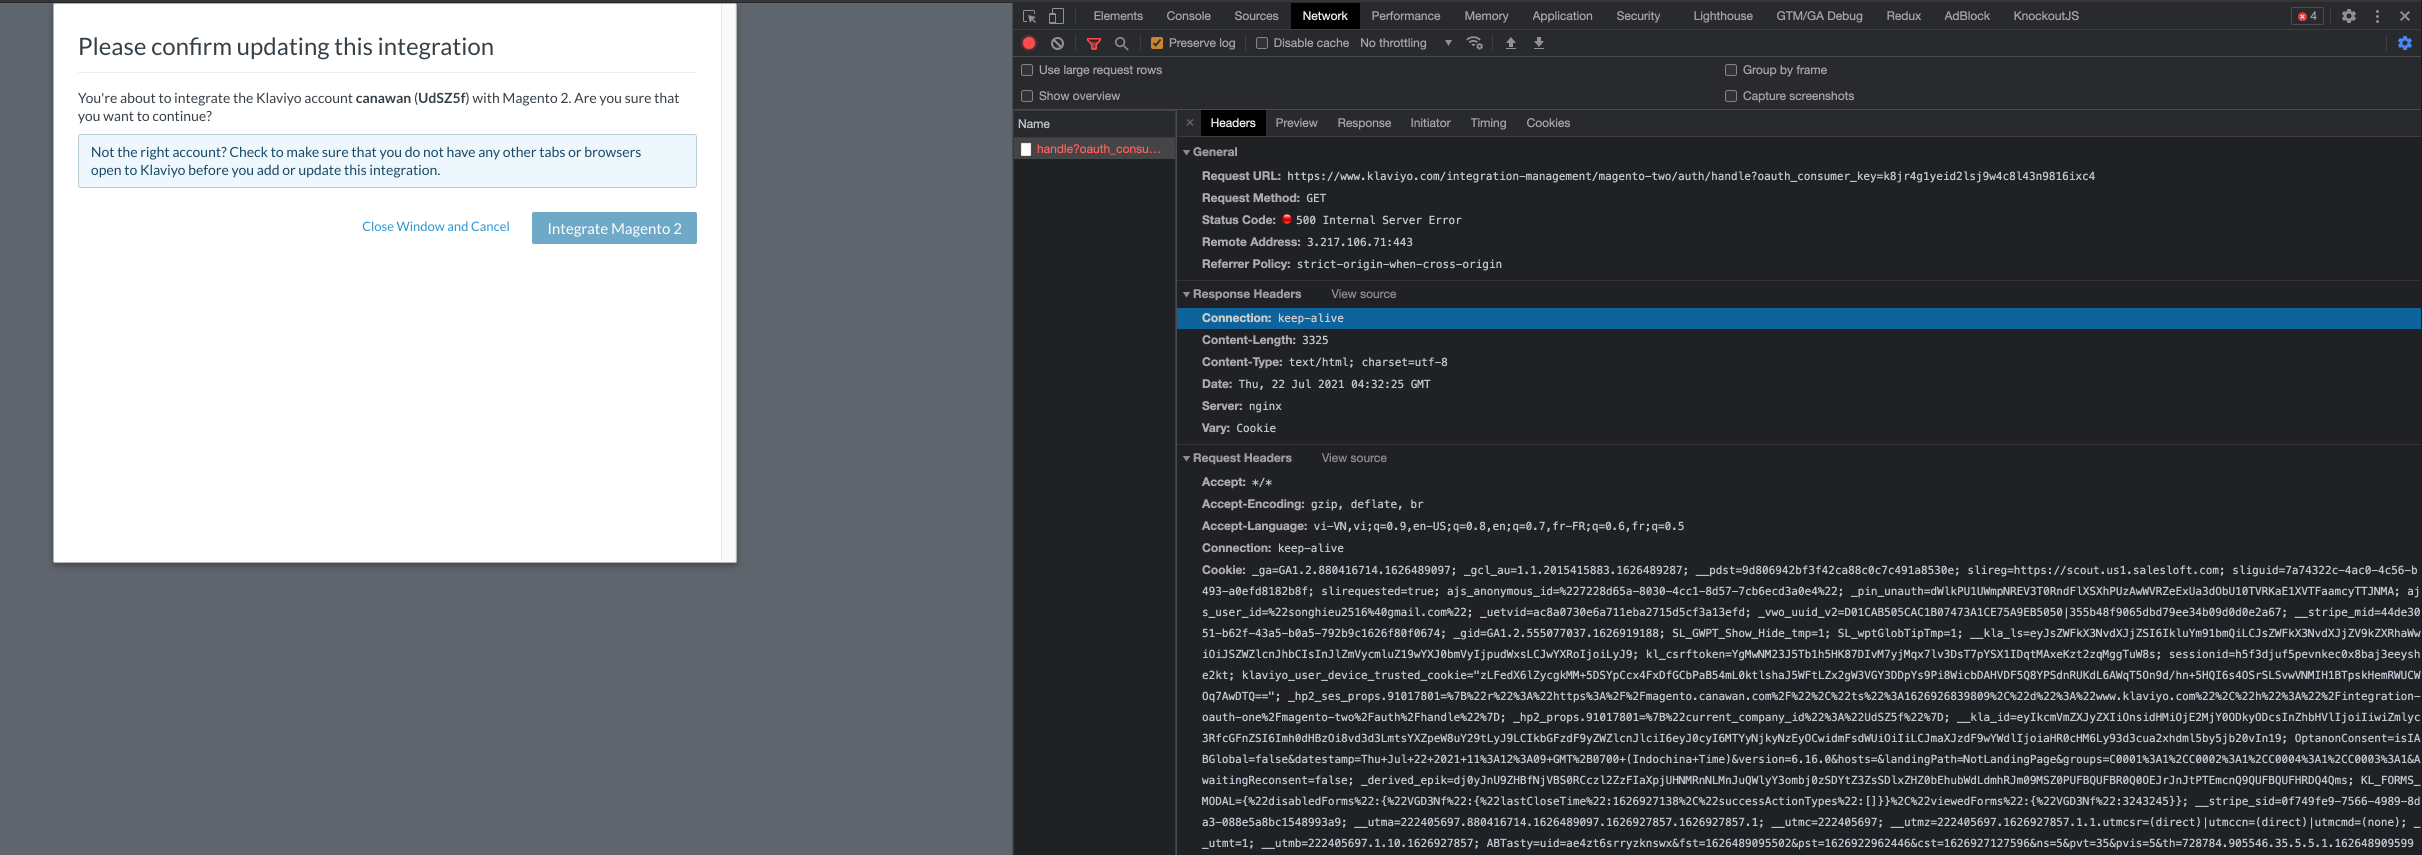Switch to the Timing detail tab
This screenshot has width=2422, height=855.
(1488, 123)
